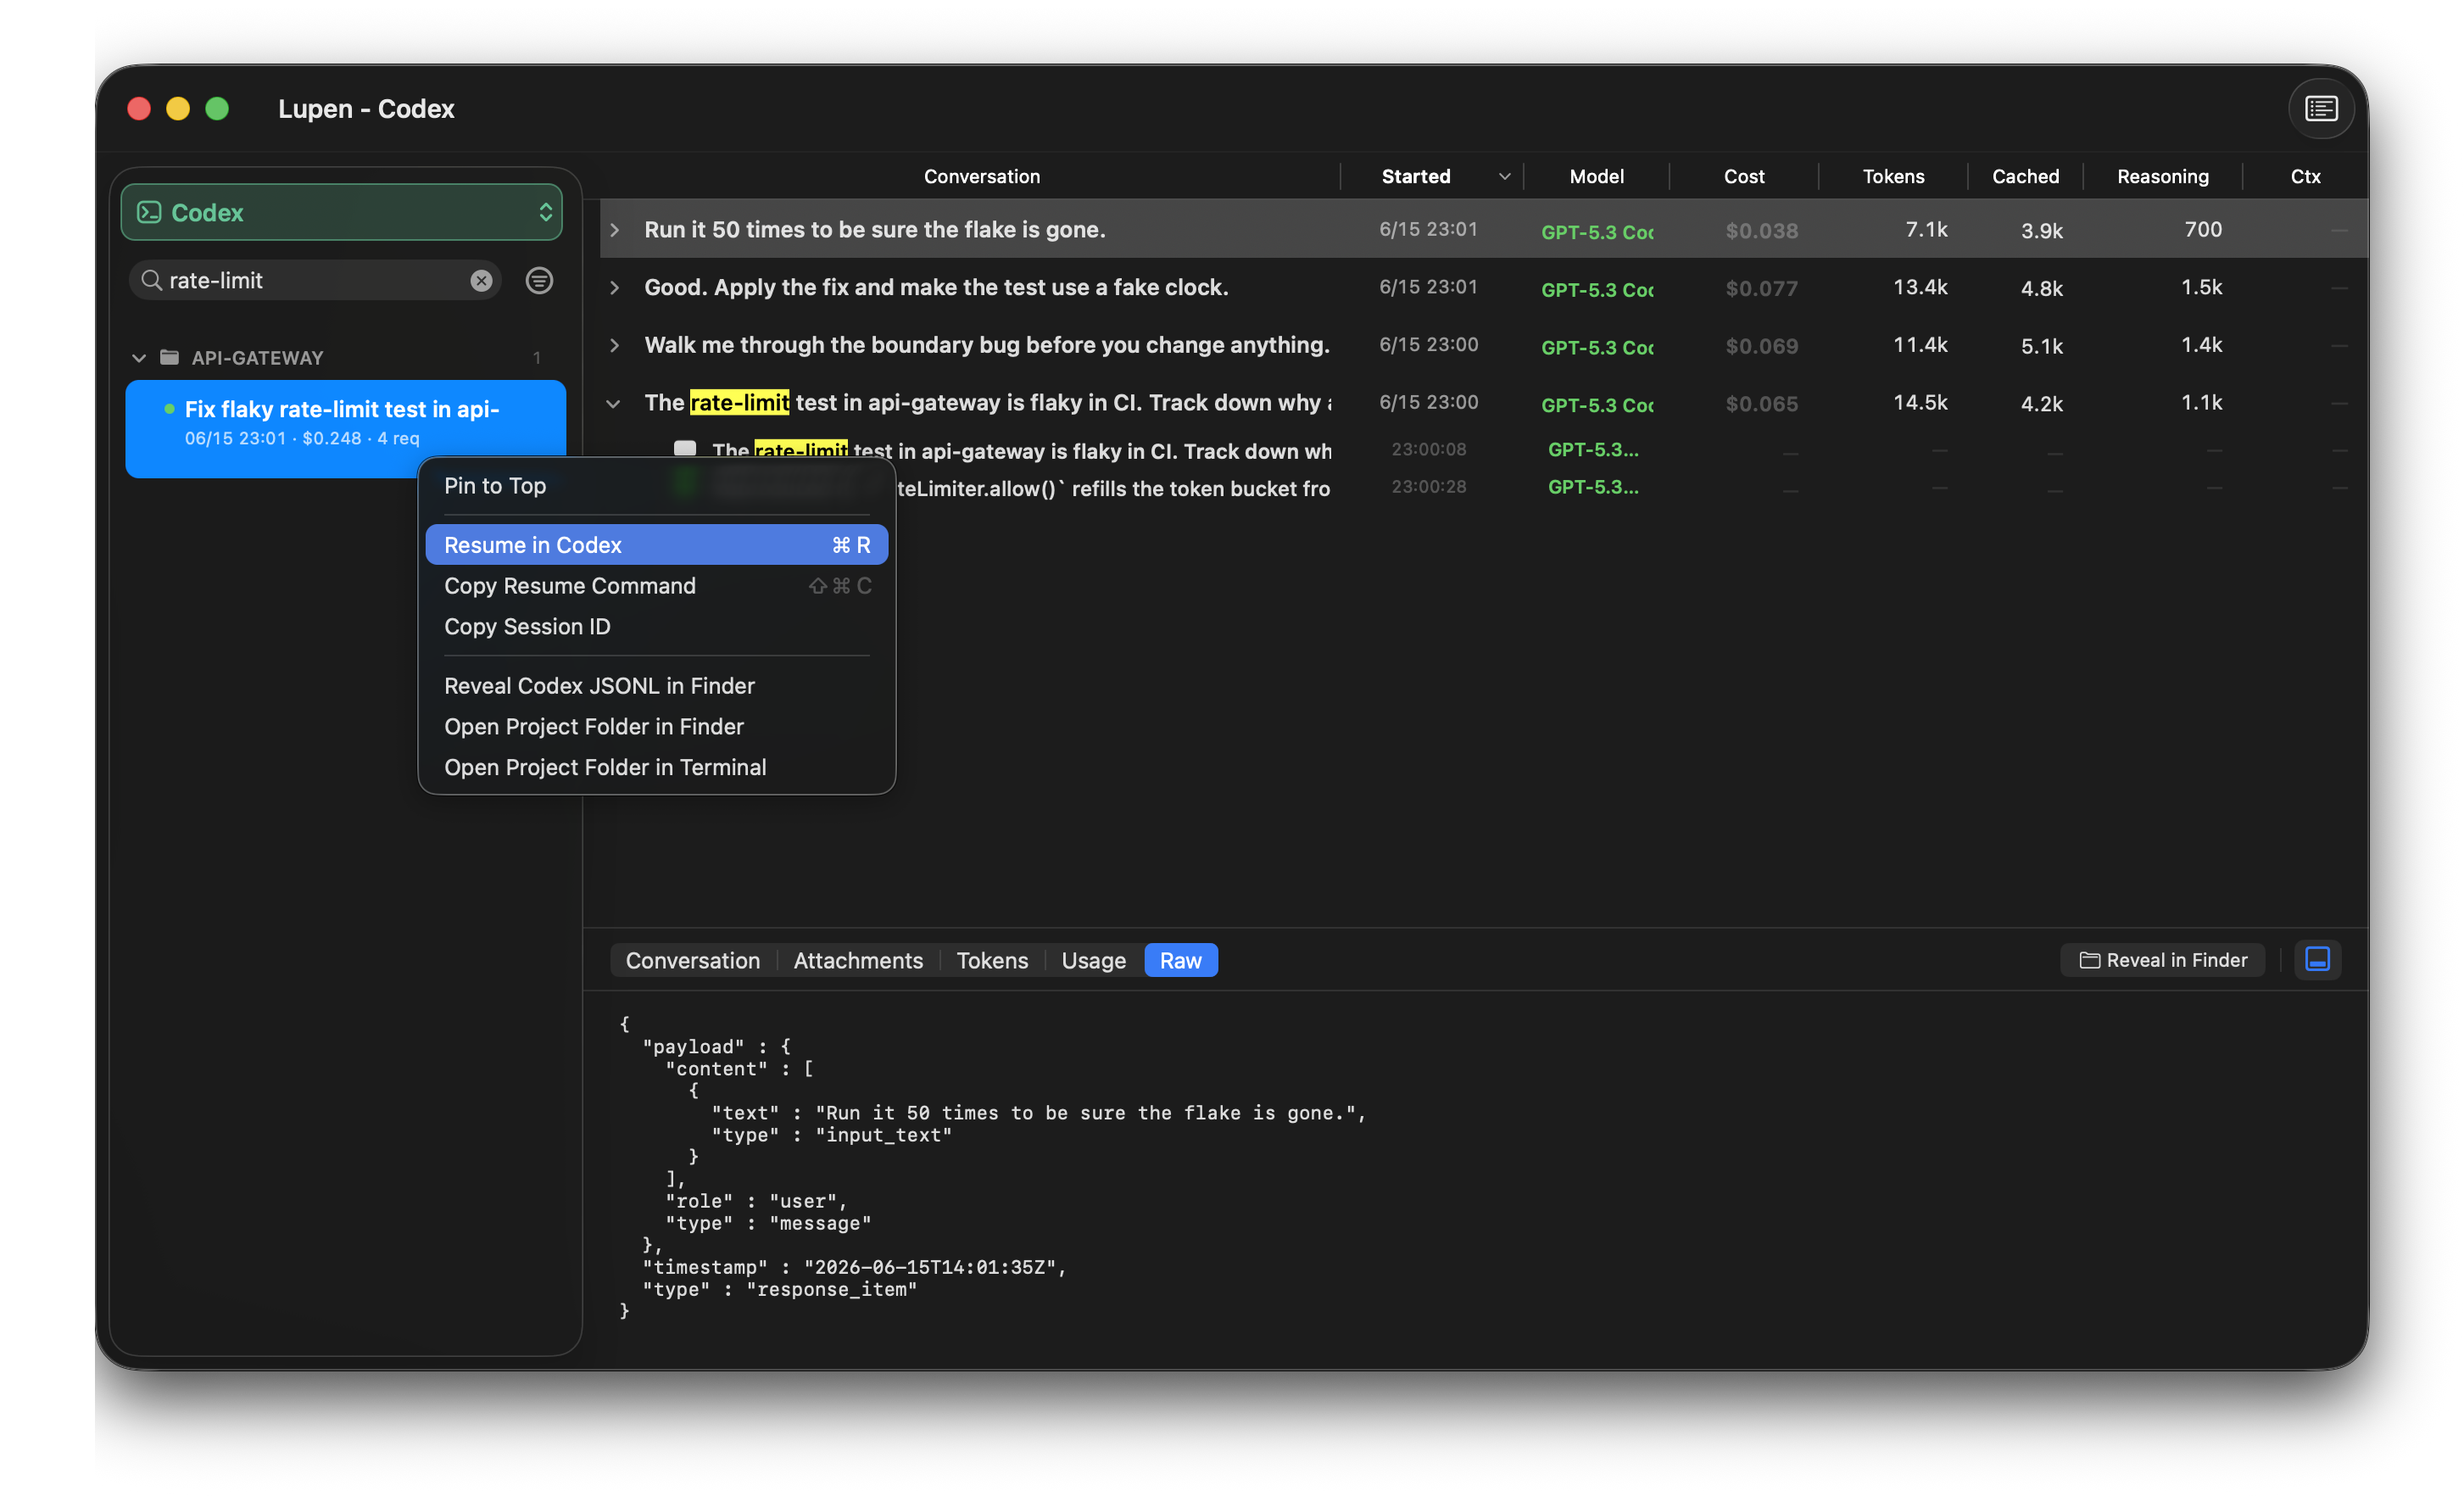
Task: Choose Pin to Top in context menu
Action: [656, 486]
